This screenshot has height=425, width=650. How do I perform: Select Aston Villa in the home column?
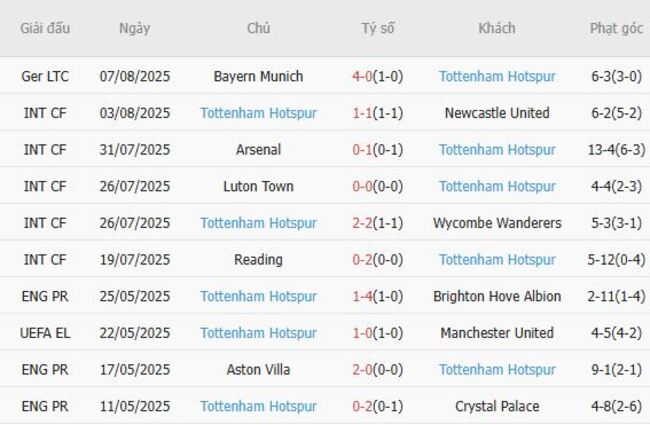pos(258,369)
